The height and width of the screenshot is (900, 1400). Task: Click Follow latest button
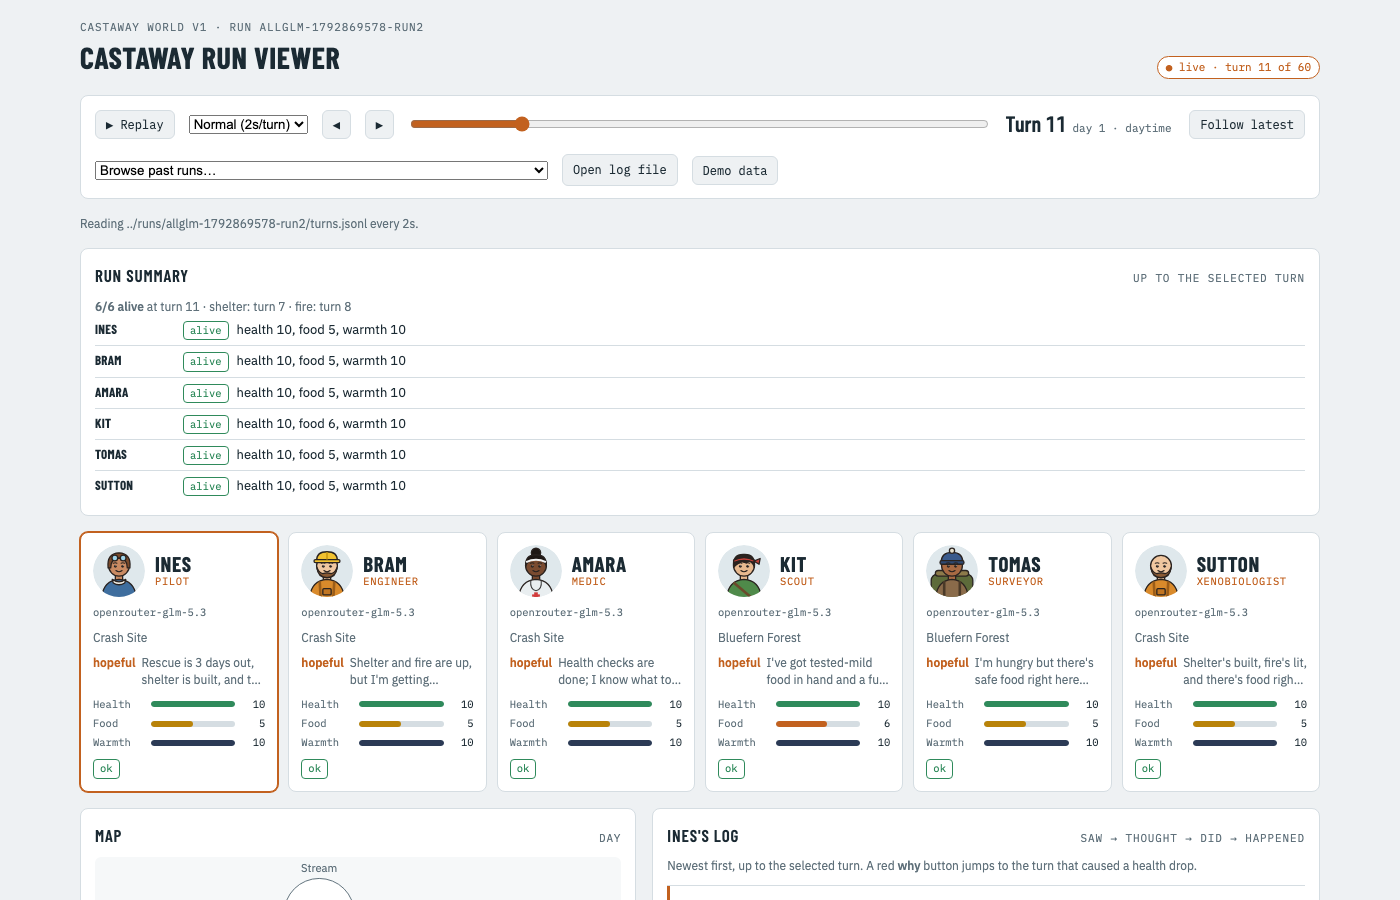point(1247,125)
